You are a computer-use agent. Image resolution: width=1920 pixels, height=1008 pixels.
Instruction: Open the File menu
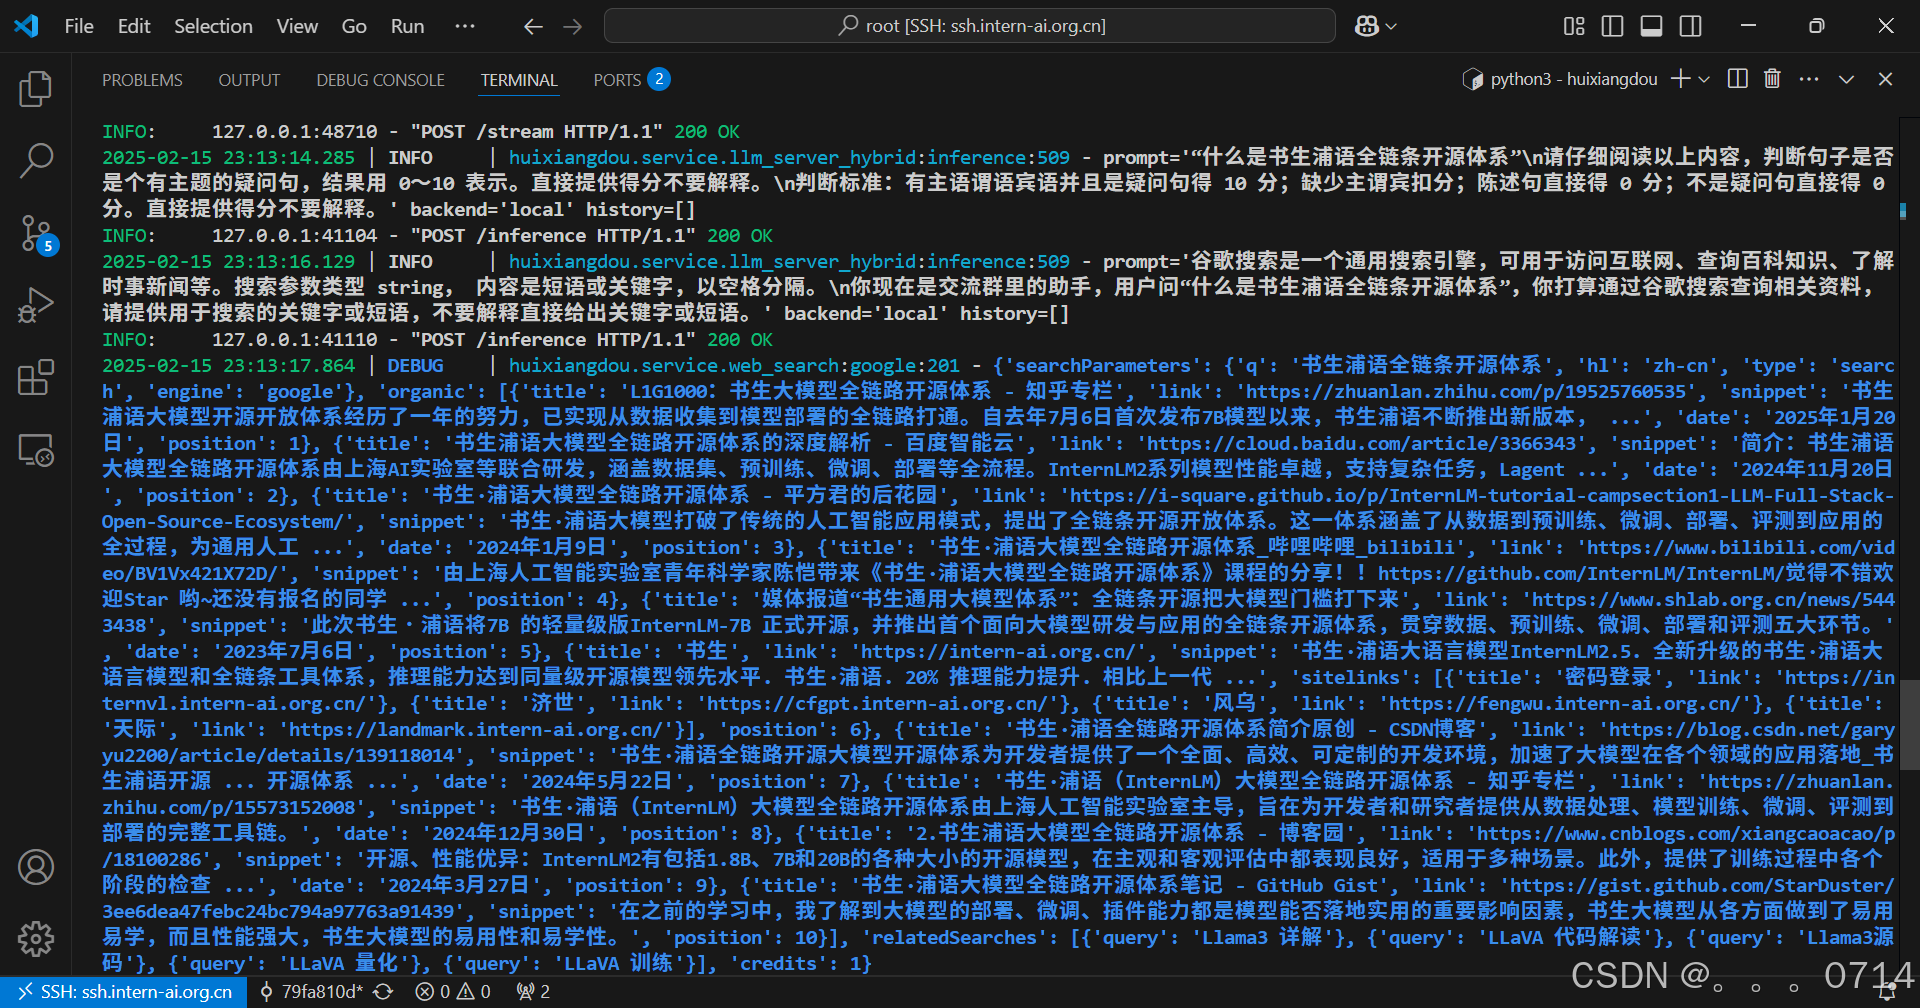tap(79, 27)
